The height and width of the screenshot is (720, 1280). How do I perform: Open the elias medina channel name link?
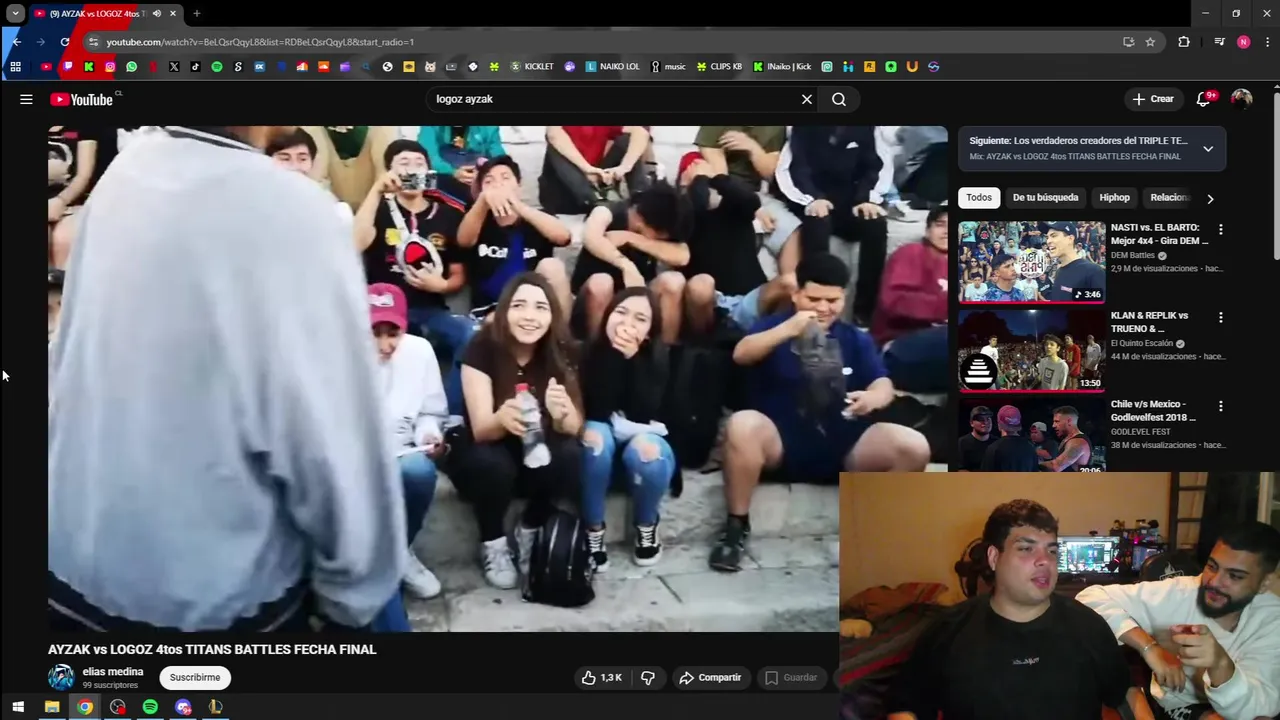[113, 672]
